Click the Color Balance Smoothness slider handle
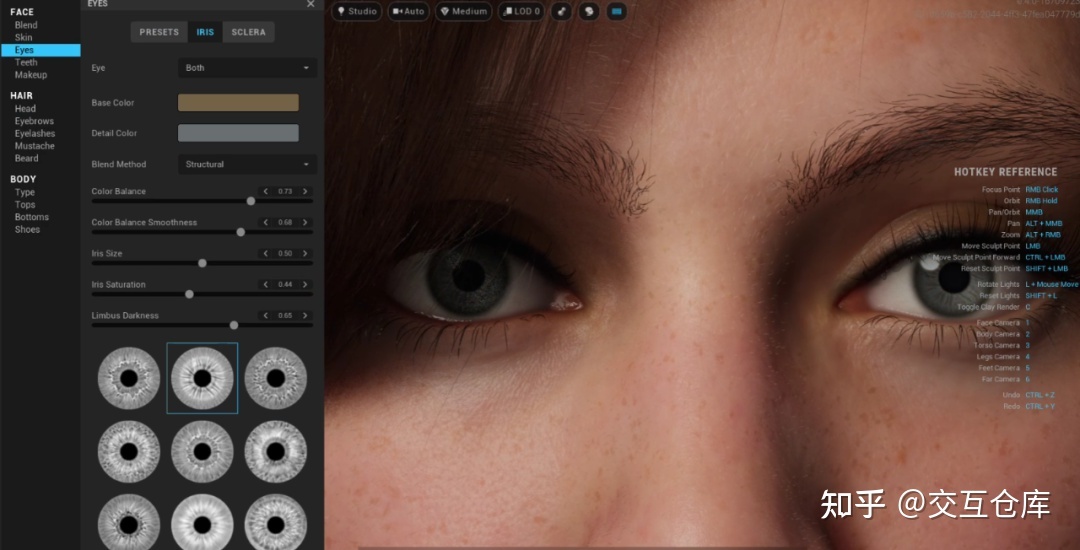Viewport: 1080px width, 550px height. [x=240, y=232]
